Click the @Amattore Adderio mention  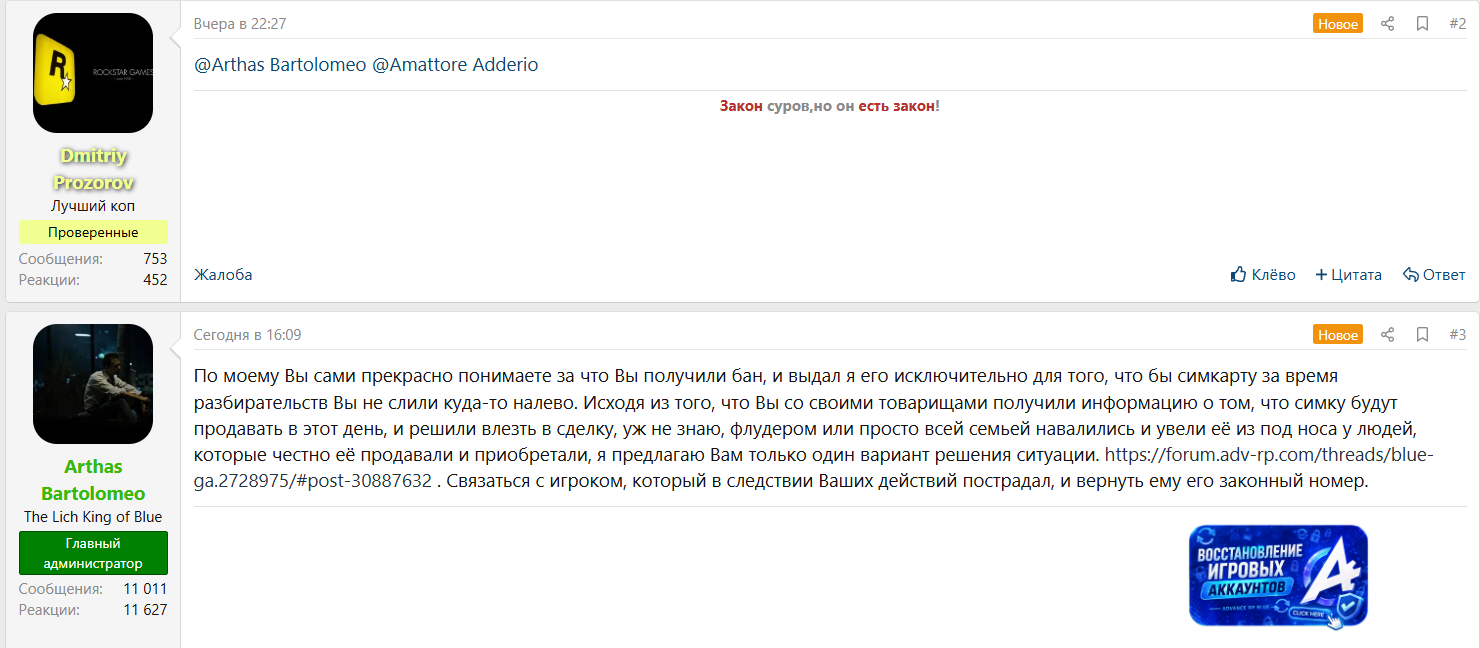(x=455, y=65)
